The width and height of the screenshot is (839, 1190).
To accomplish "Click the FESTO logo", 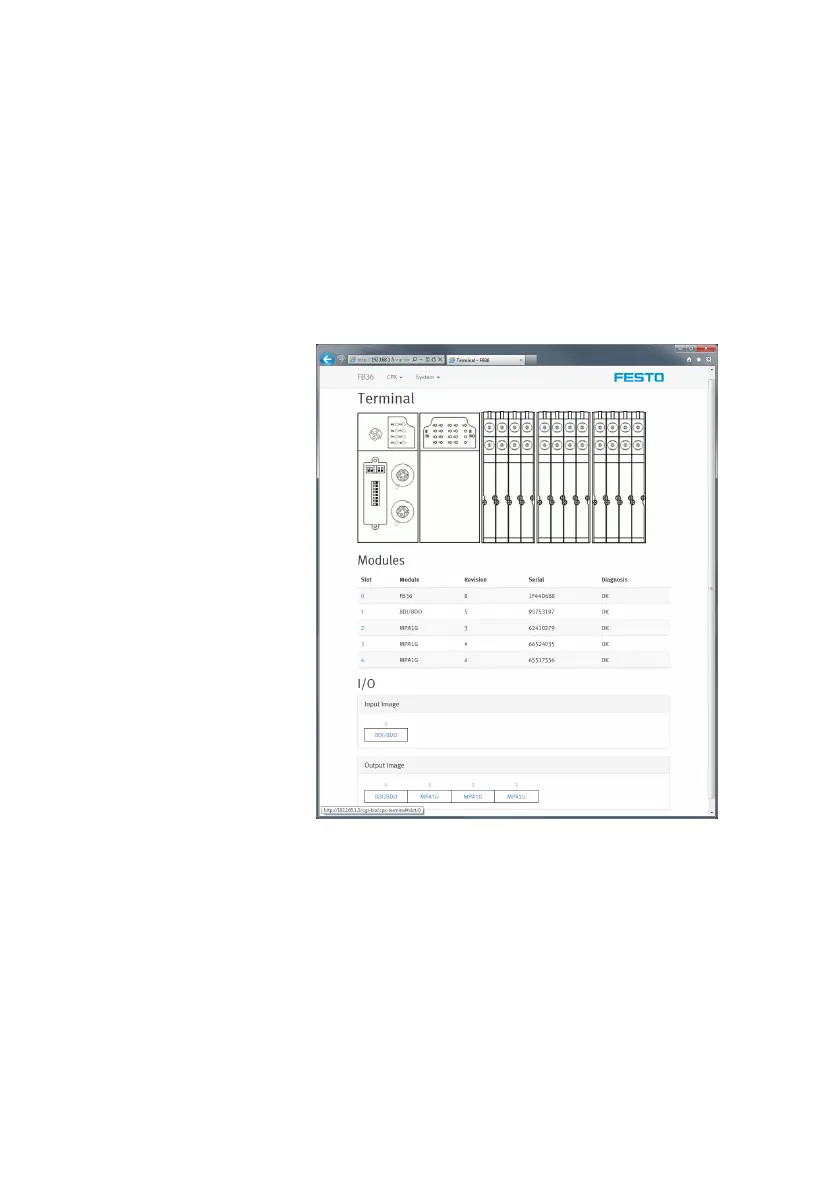I will click(x=639, y=377).
